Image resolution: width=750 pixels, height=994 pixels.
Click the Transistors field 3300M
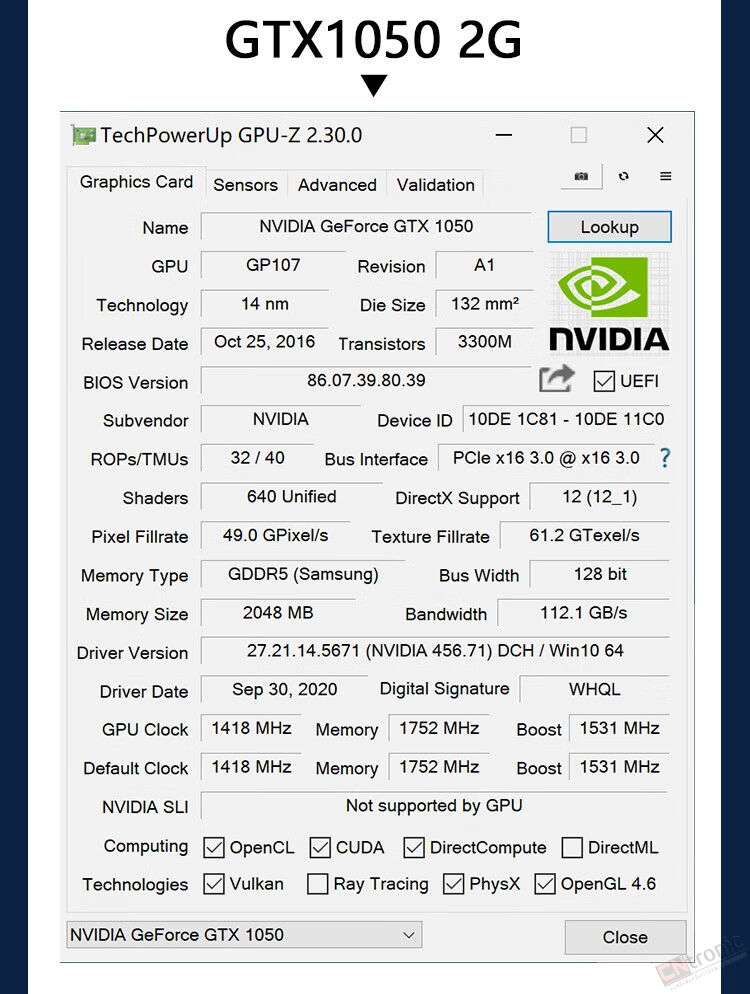click(484, 342)
